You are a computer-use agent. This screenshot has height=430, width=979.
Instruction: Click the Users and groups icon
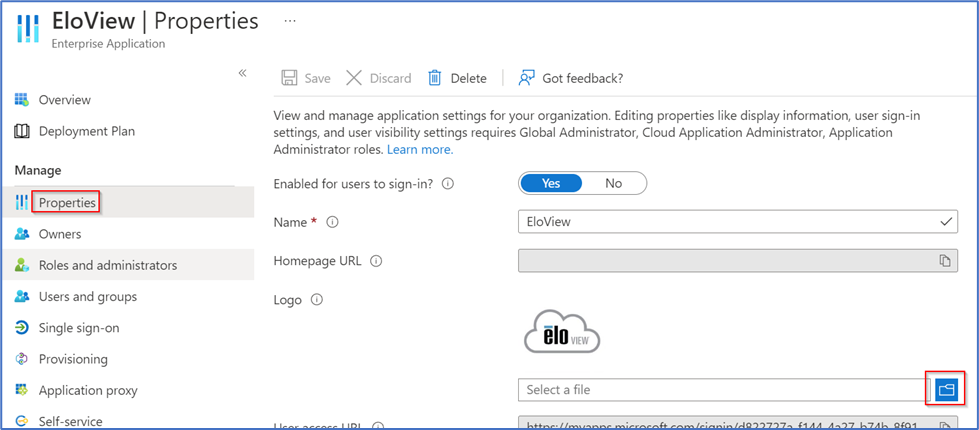tap(22, 296)
